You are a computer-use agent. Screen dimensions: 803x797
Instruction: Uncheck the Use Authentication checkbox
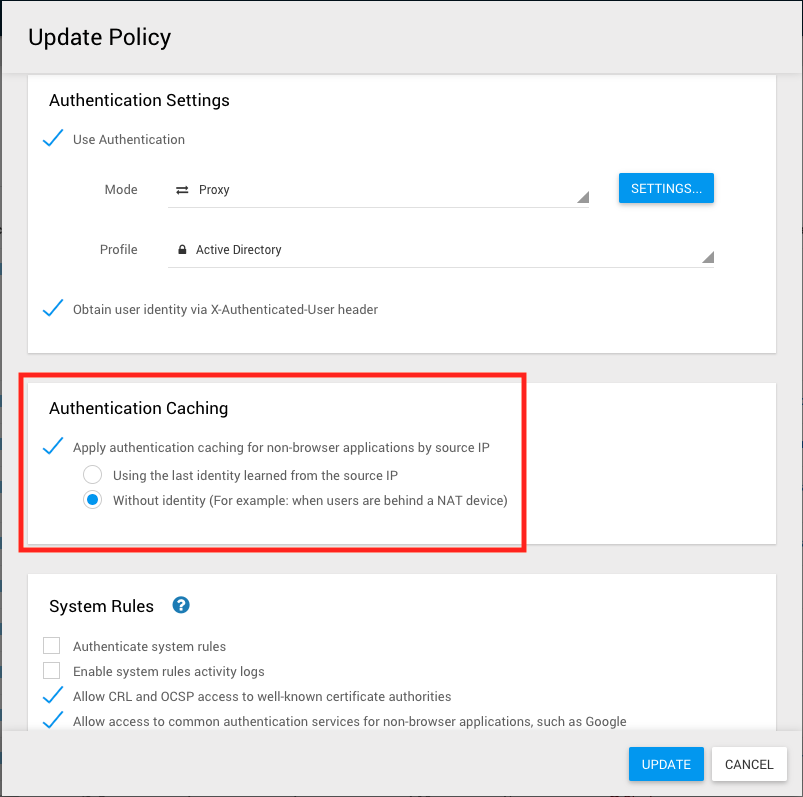[x=54, y=139]
